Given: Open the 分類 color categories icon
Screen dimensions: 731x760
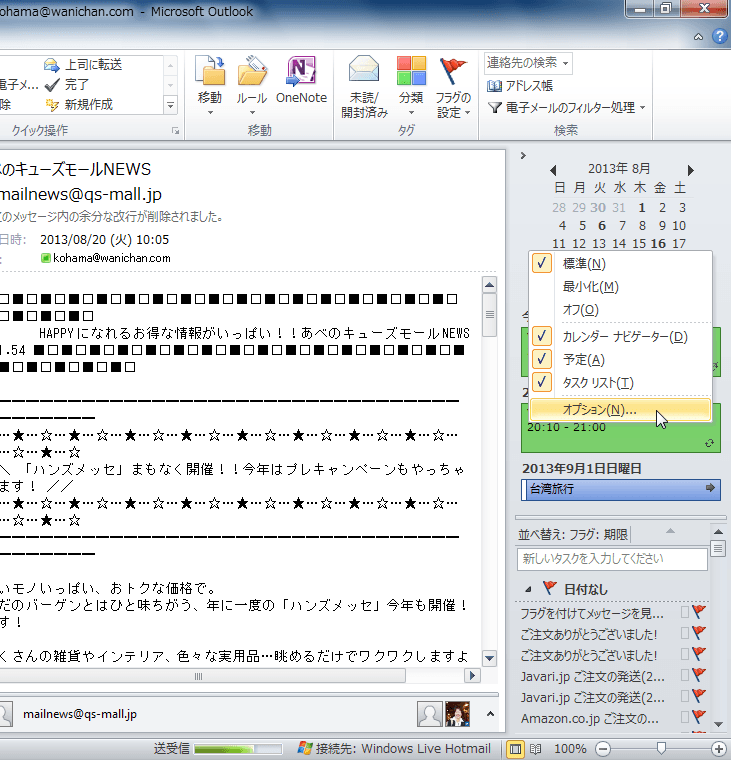Looking at the screenshot, I should (x=411, y=71).
